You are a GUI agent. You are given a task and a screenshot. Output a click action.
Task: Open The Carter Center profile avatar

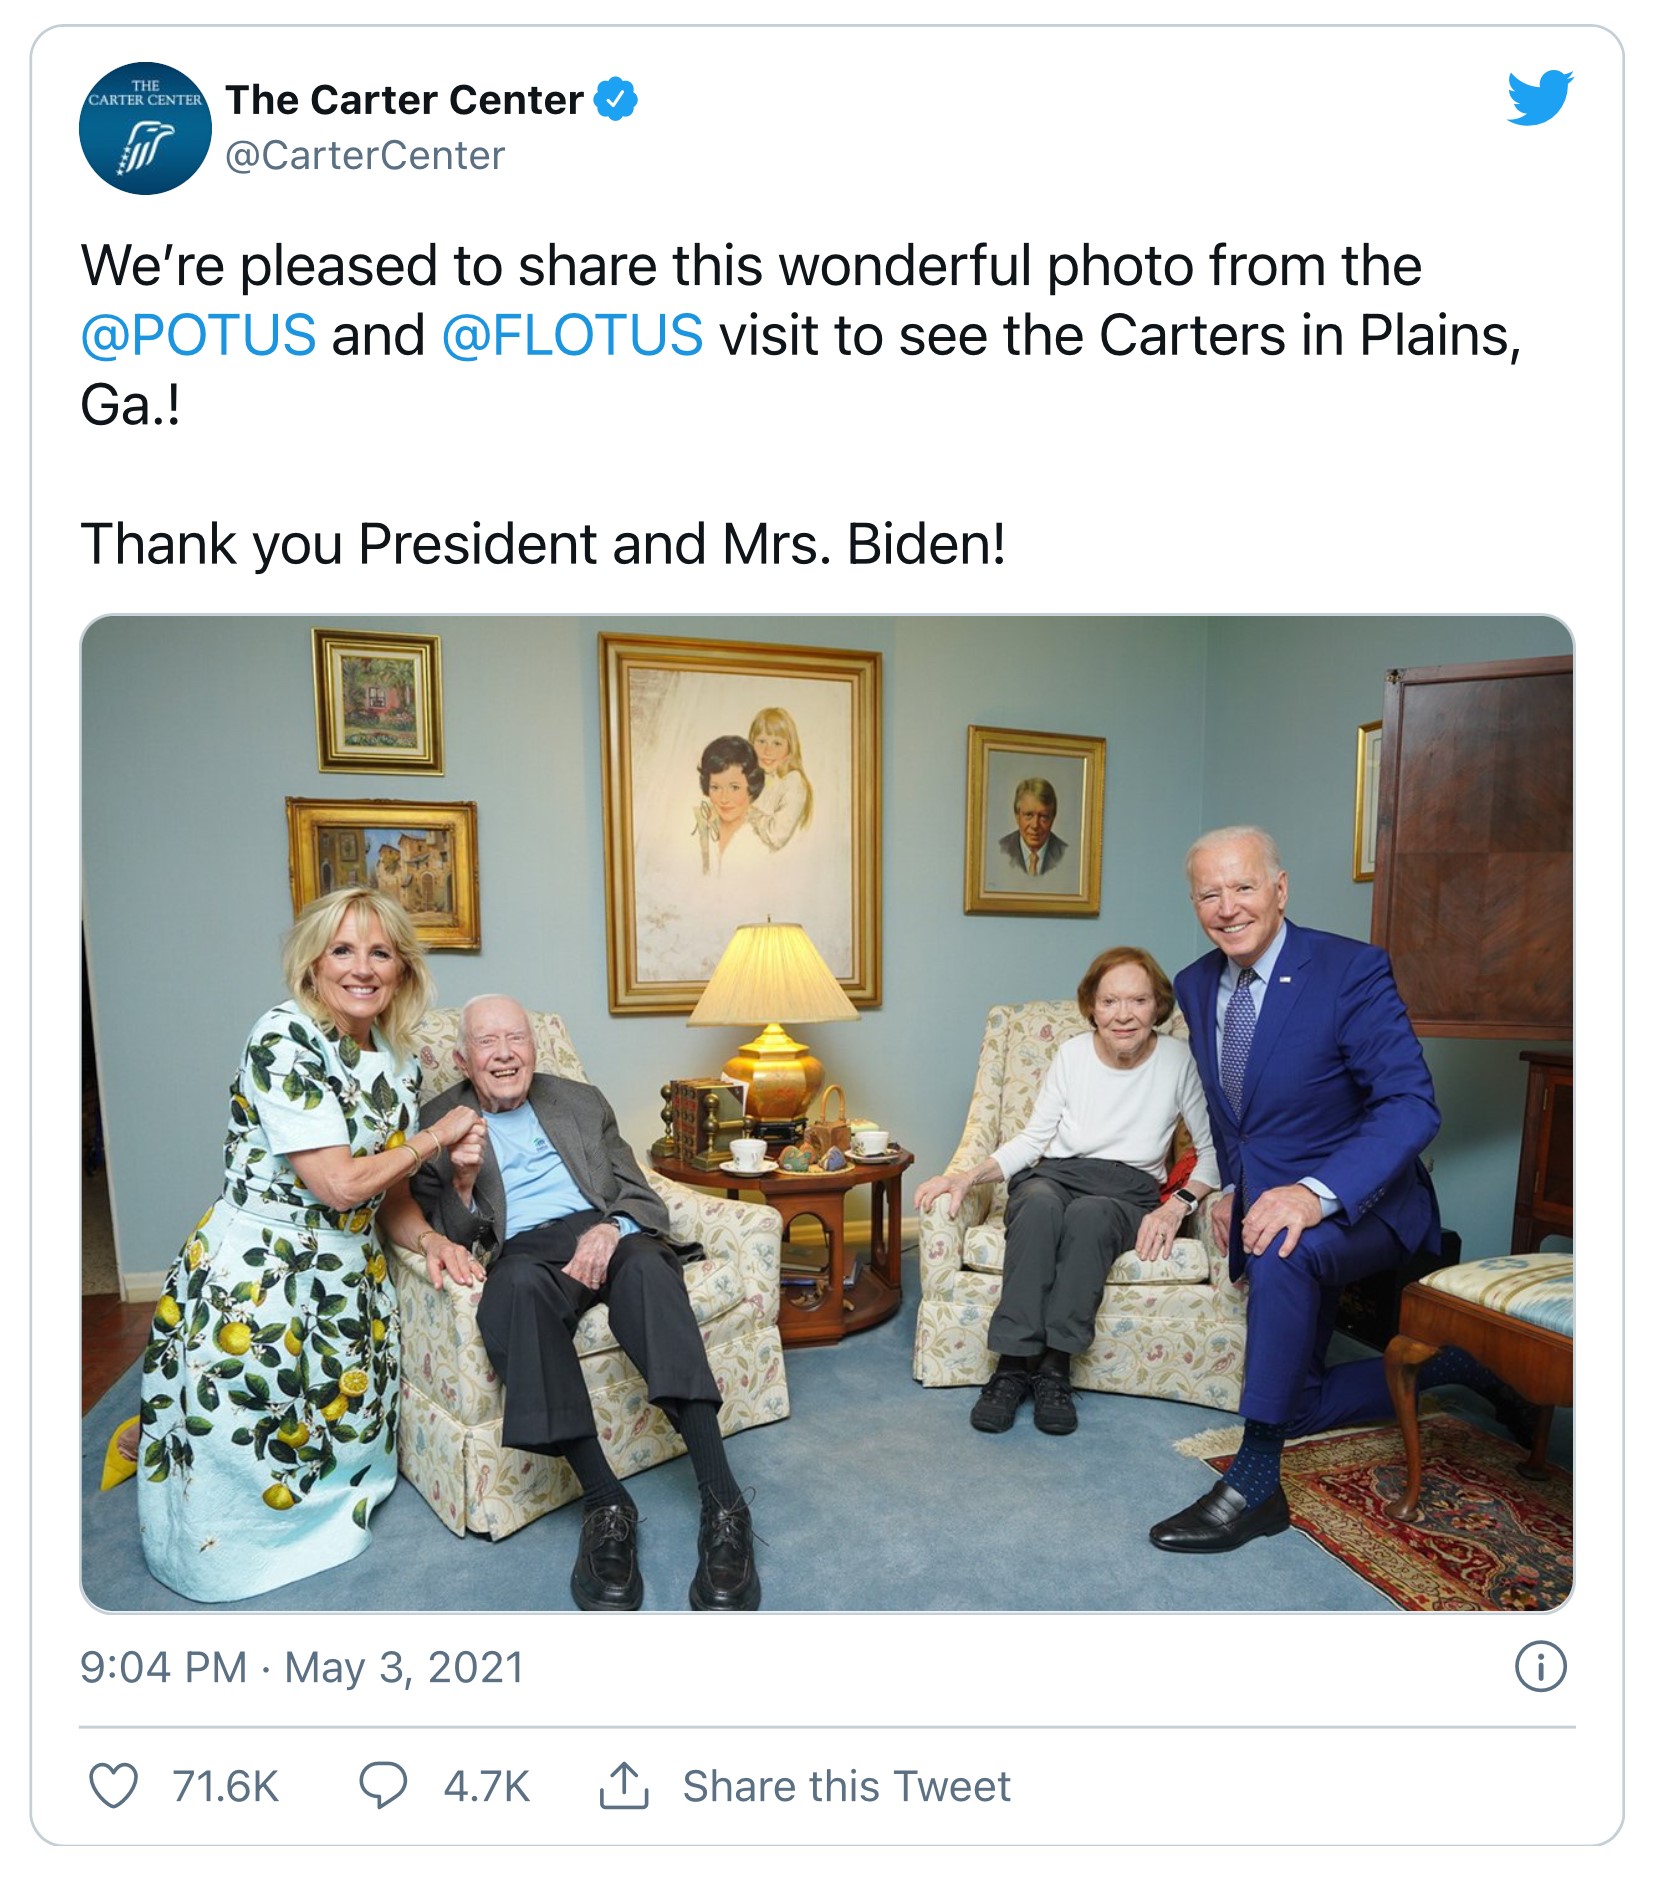click(145, 128)
